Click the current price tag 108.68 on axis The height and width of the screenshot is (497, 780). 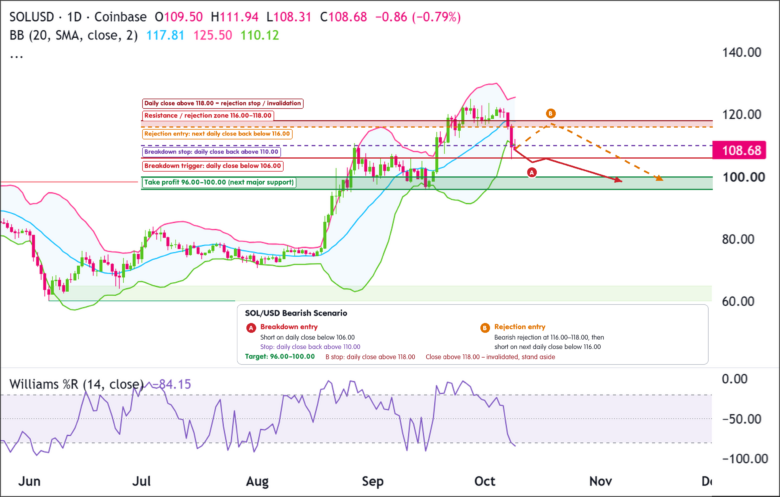click(739, 150)
